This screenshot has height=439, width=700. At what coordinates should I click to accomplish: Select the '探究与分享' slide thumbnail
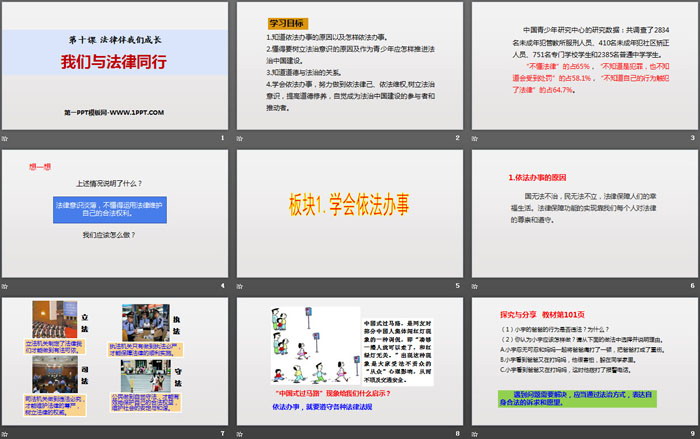pos(584,358)
